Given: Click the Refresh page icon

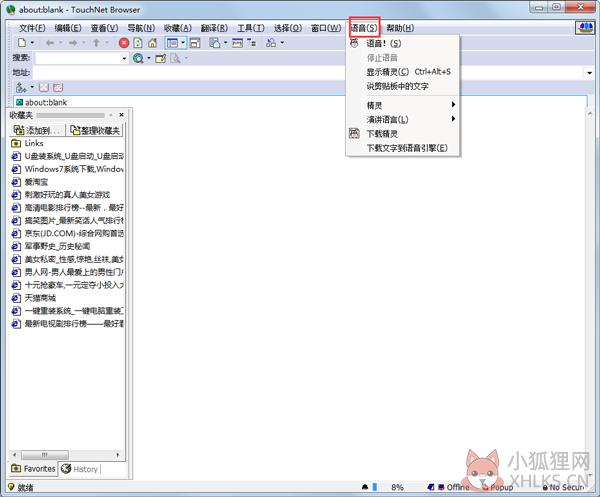Looking at the screenshot, I should [x=138, y=43].
